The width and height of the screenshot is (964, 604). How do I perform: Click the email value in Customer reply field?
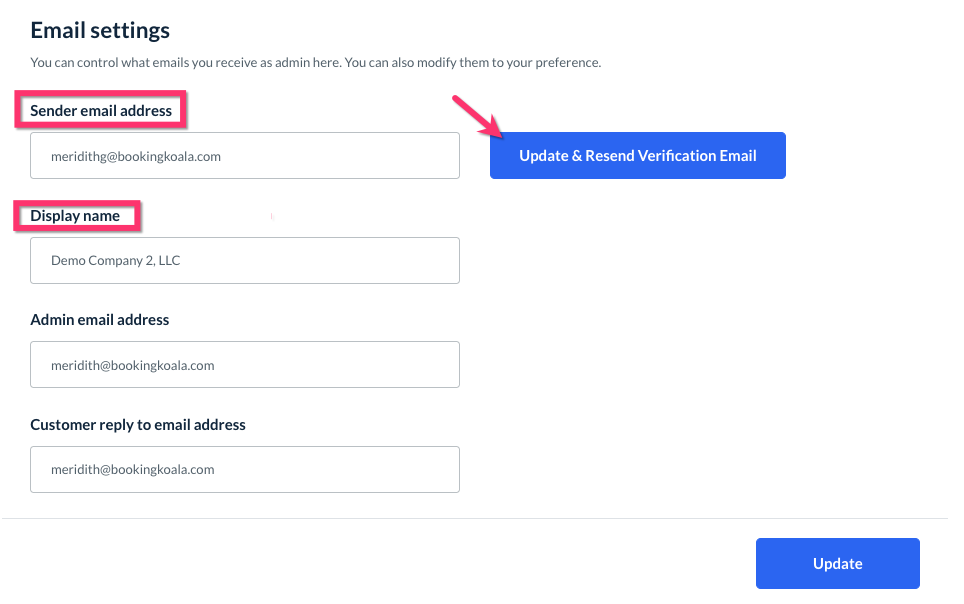coord(133,469)
